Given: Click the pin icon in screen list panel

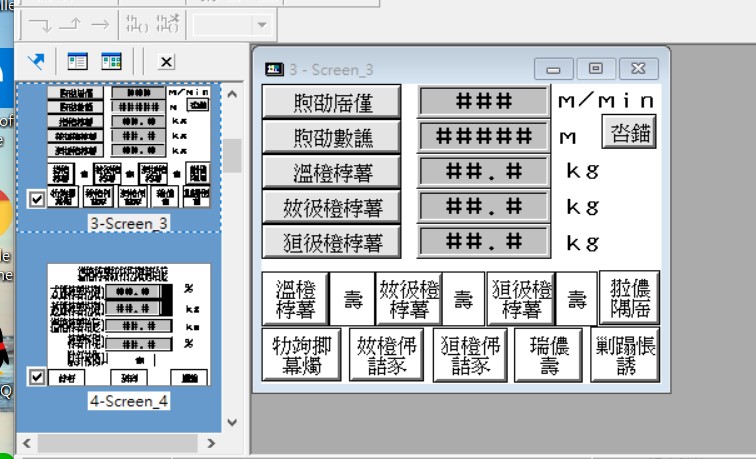Looking at the screenshot, I should click(36, 62).
